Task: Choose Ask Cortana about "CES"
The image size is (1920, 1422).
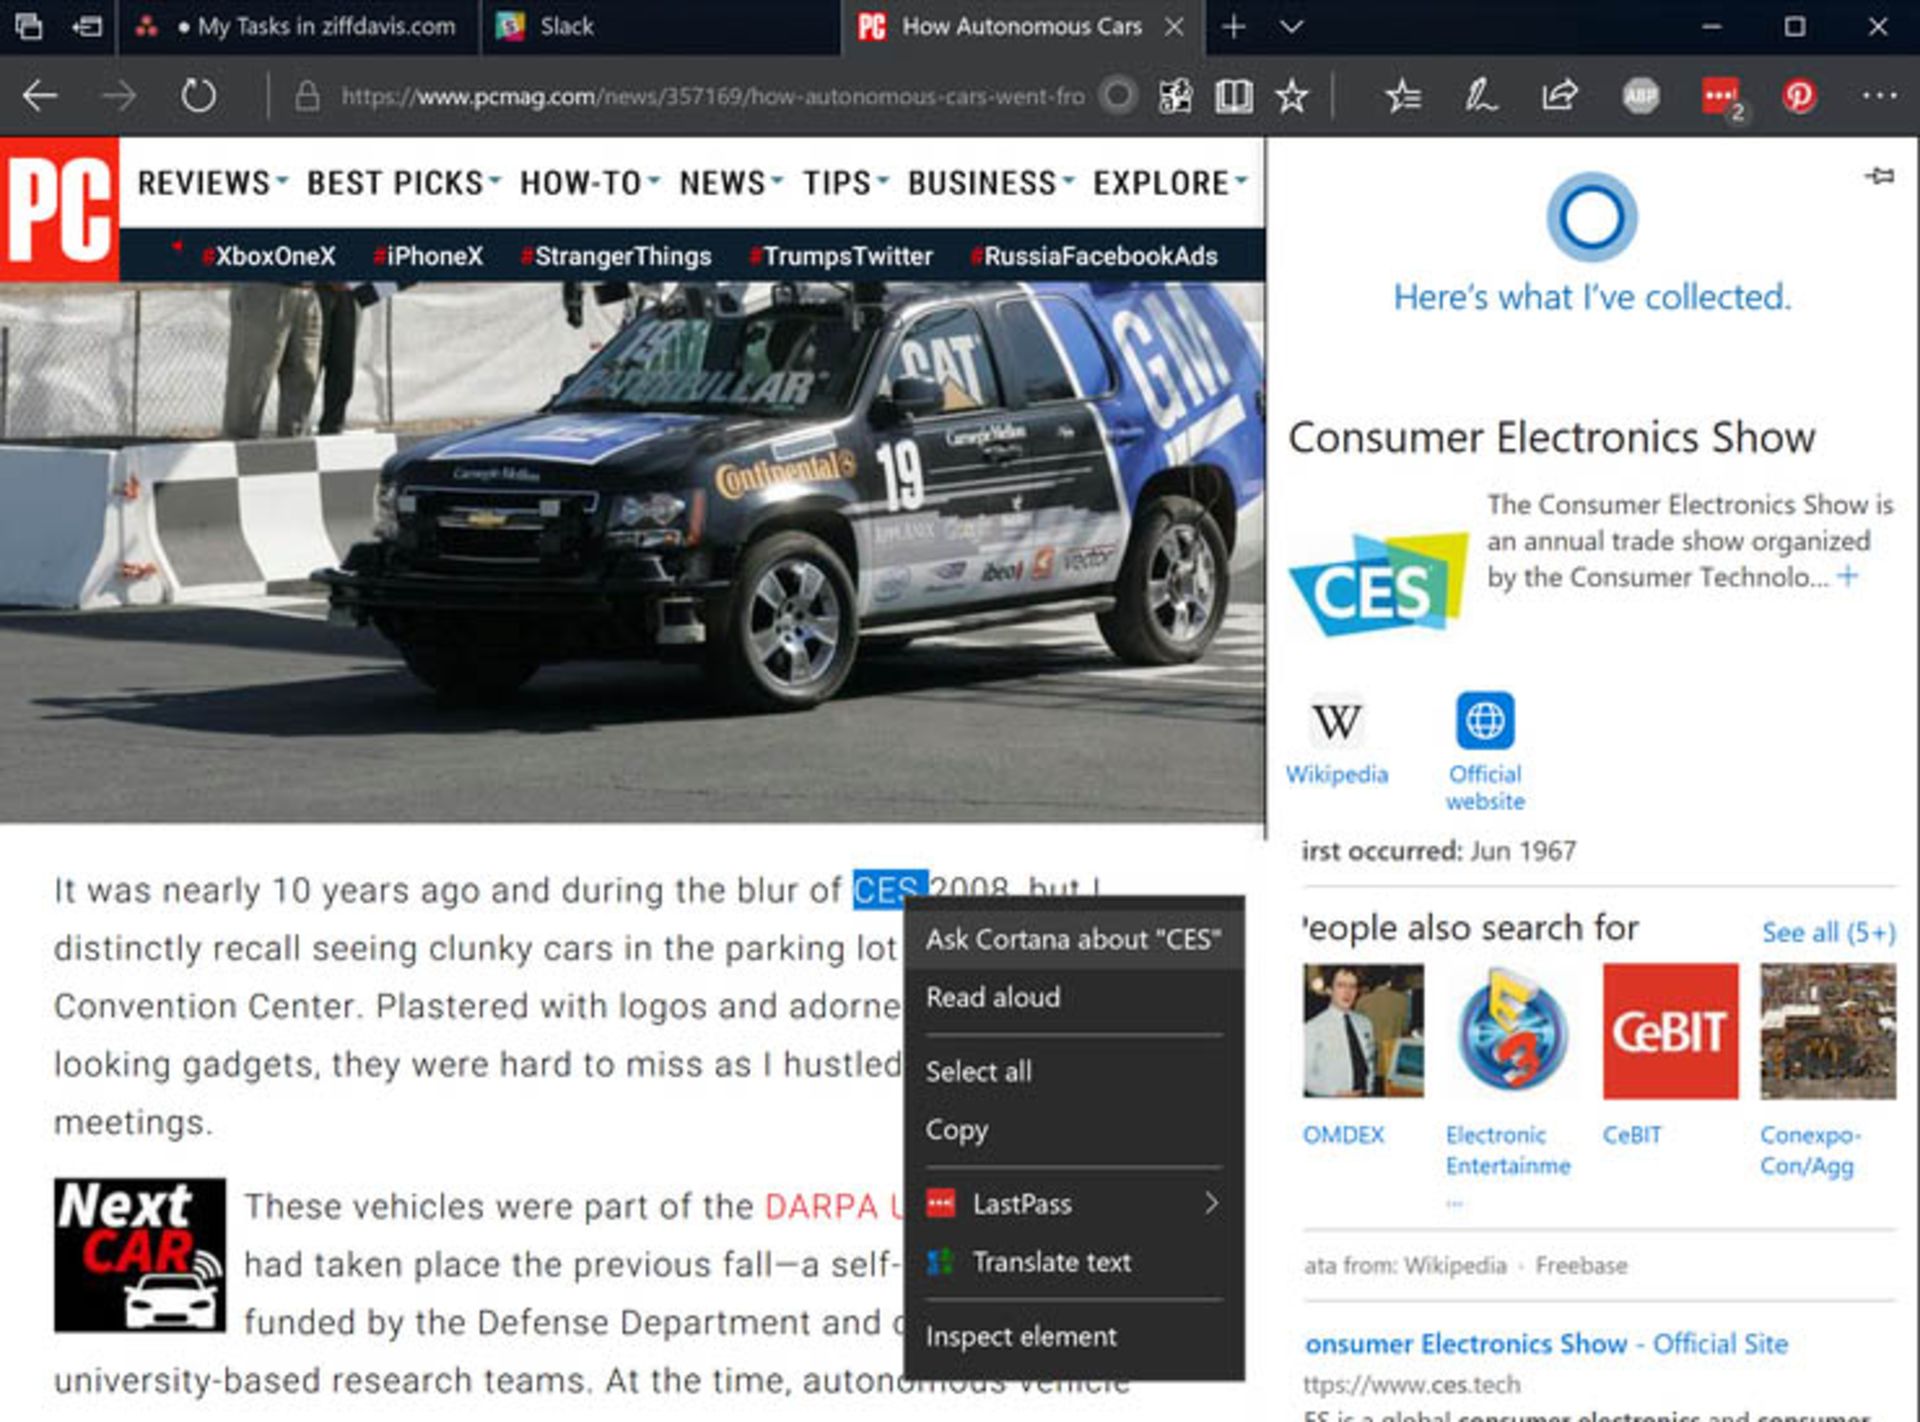Action: tap(1074, 939)
